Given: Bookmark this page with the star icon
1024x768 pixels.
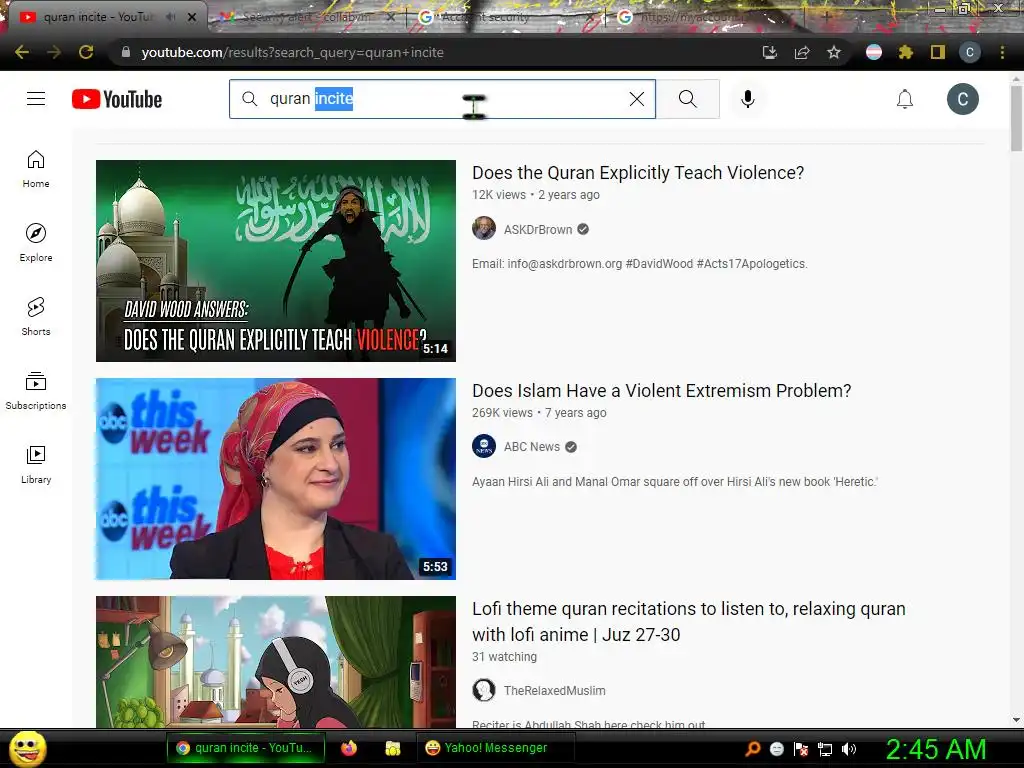Looking at the screenshot, I should click(833, 52).
